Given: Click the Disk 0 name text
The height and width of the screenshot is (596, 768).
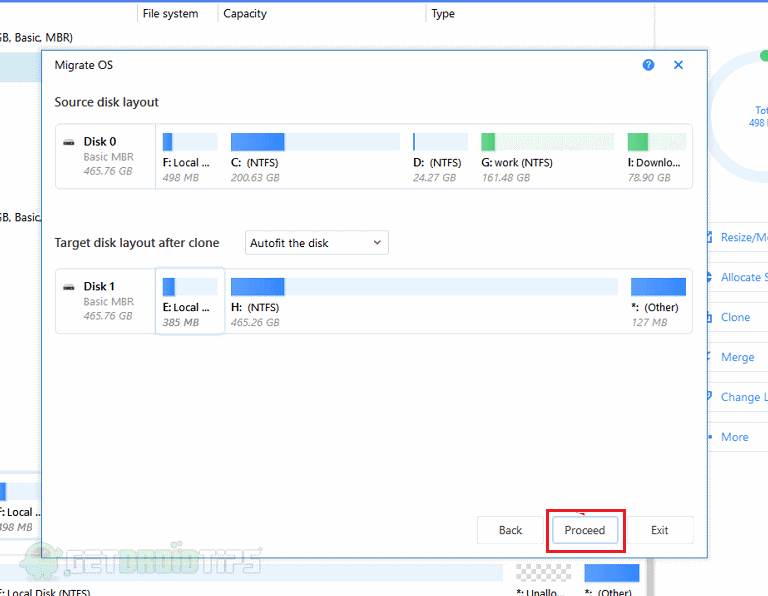Looking at the screenshot, I should (x=100, y=142).
